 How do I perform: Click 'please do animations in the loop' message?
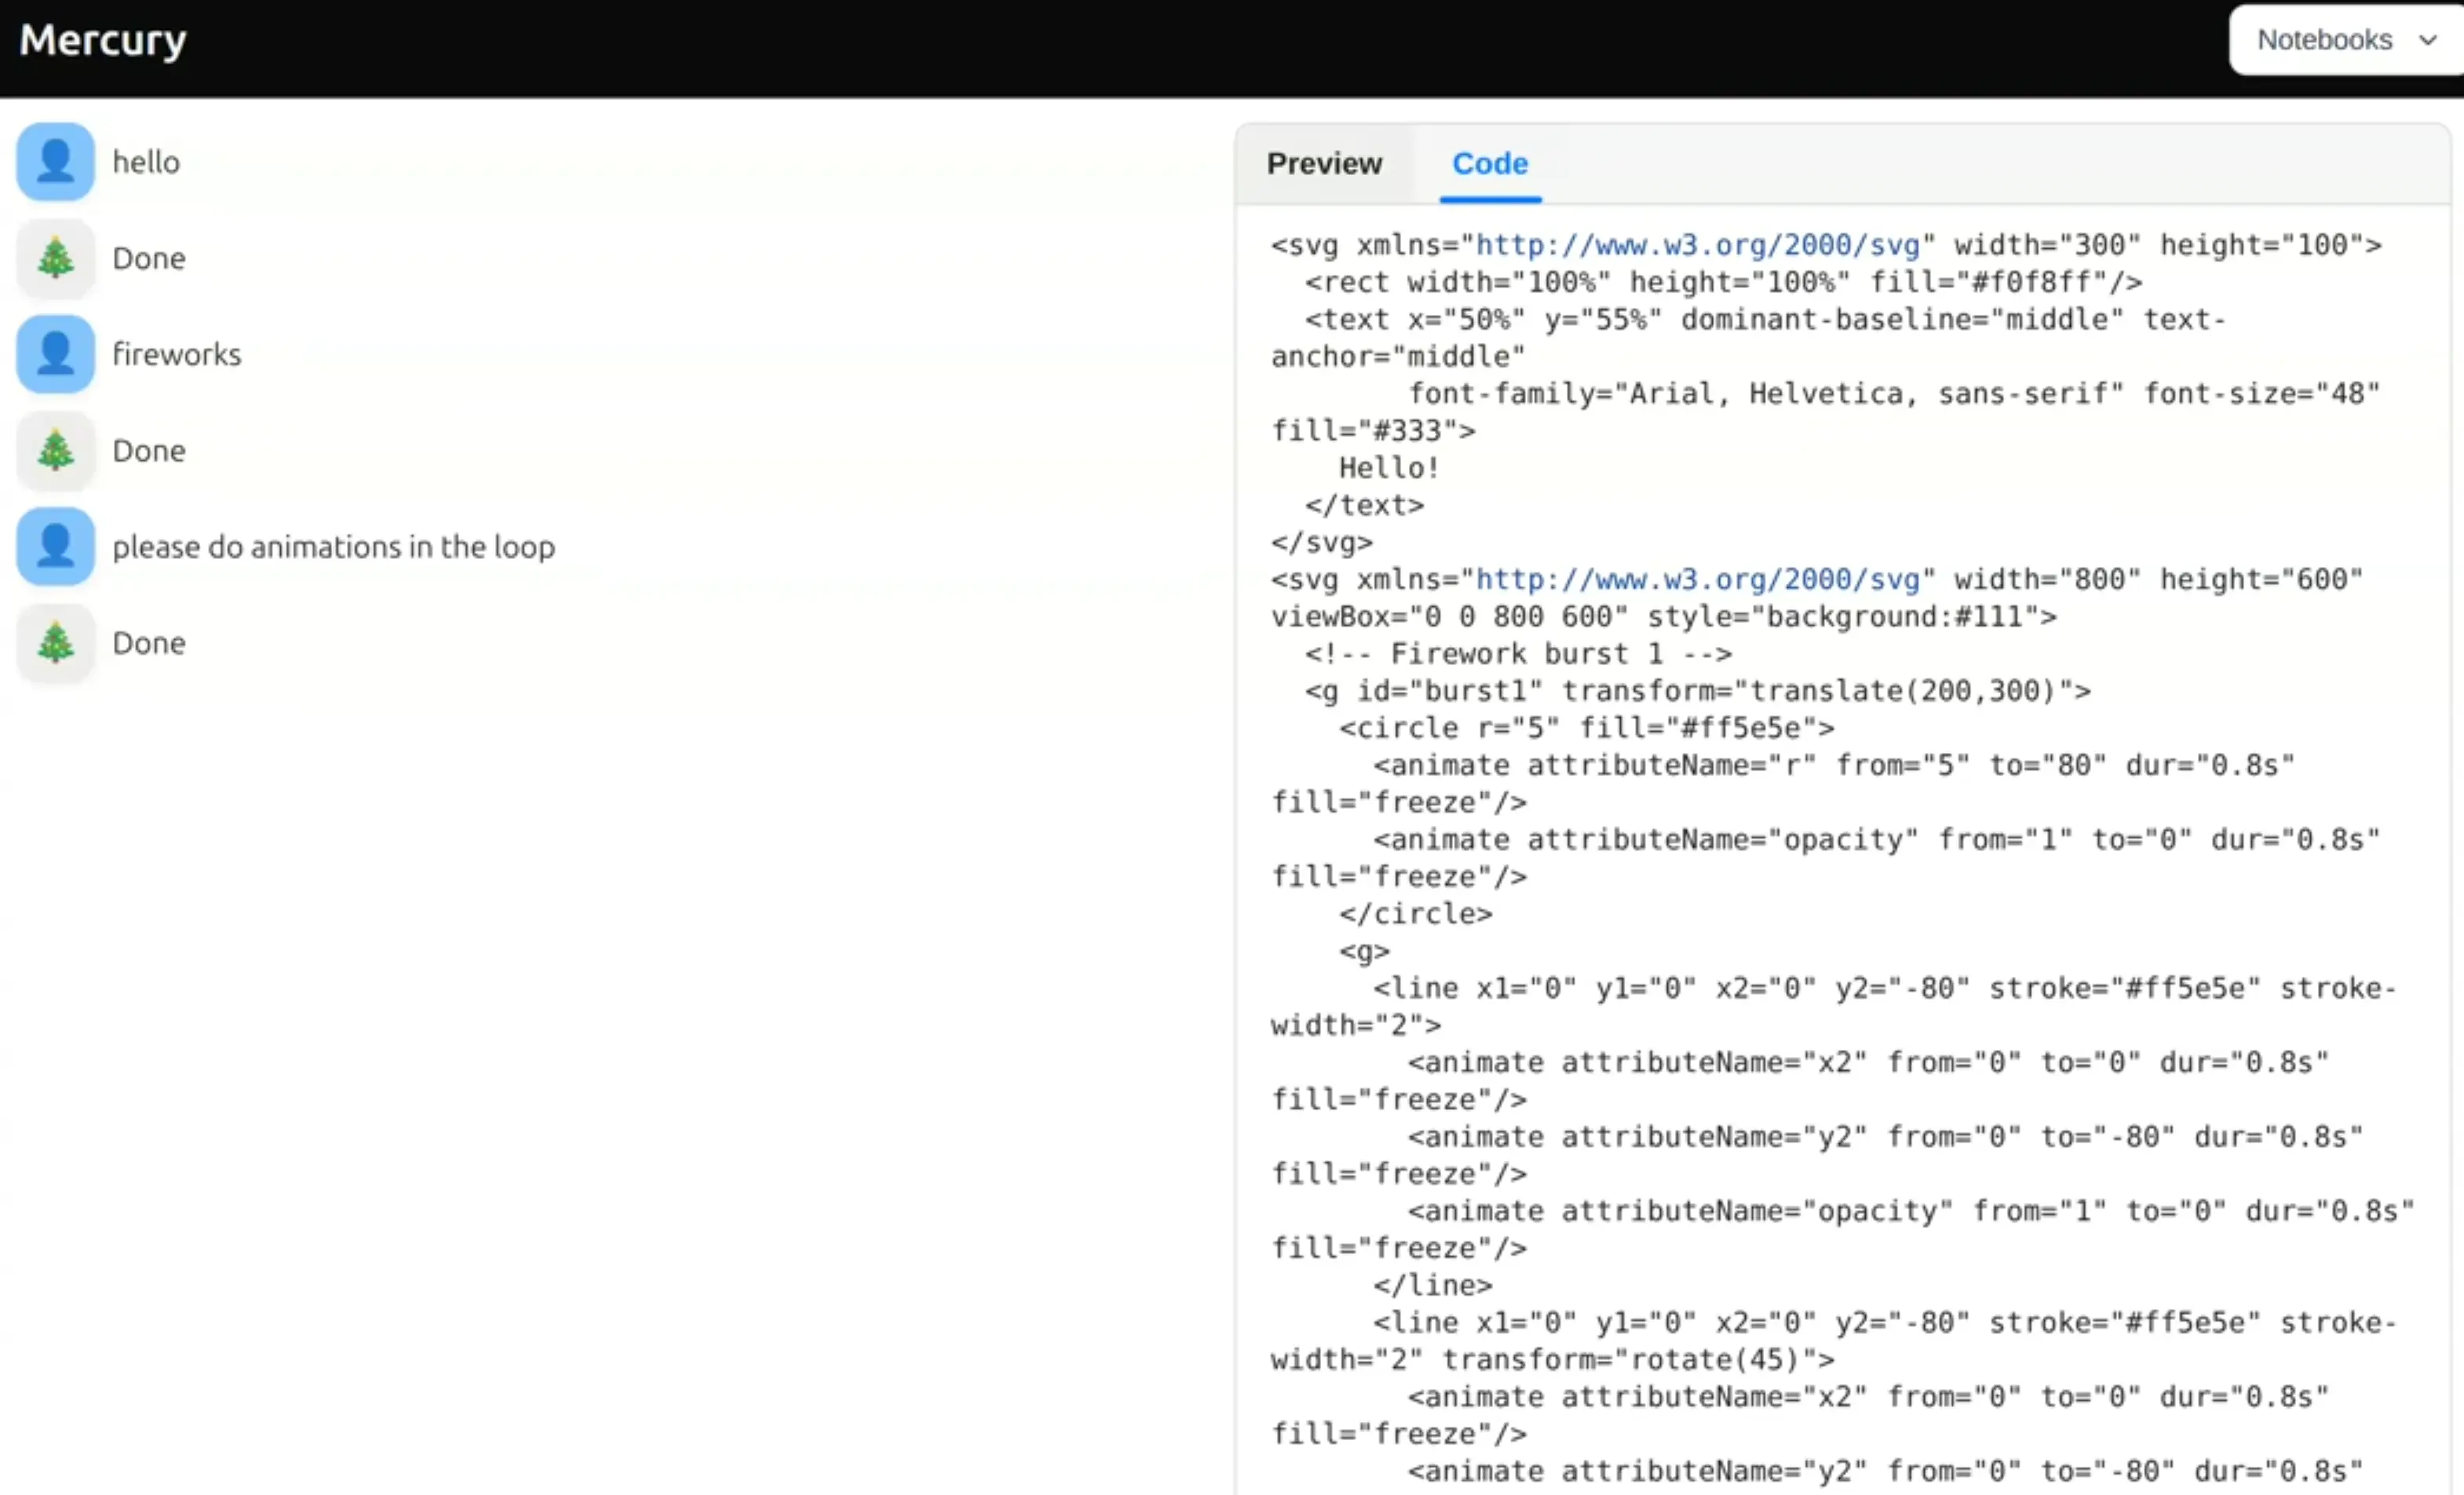point(333,547)
